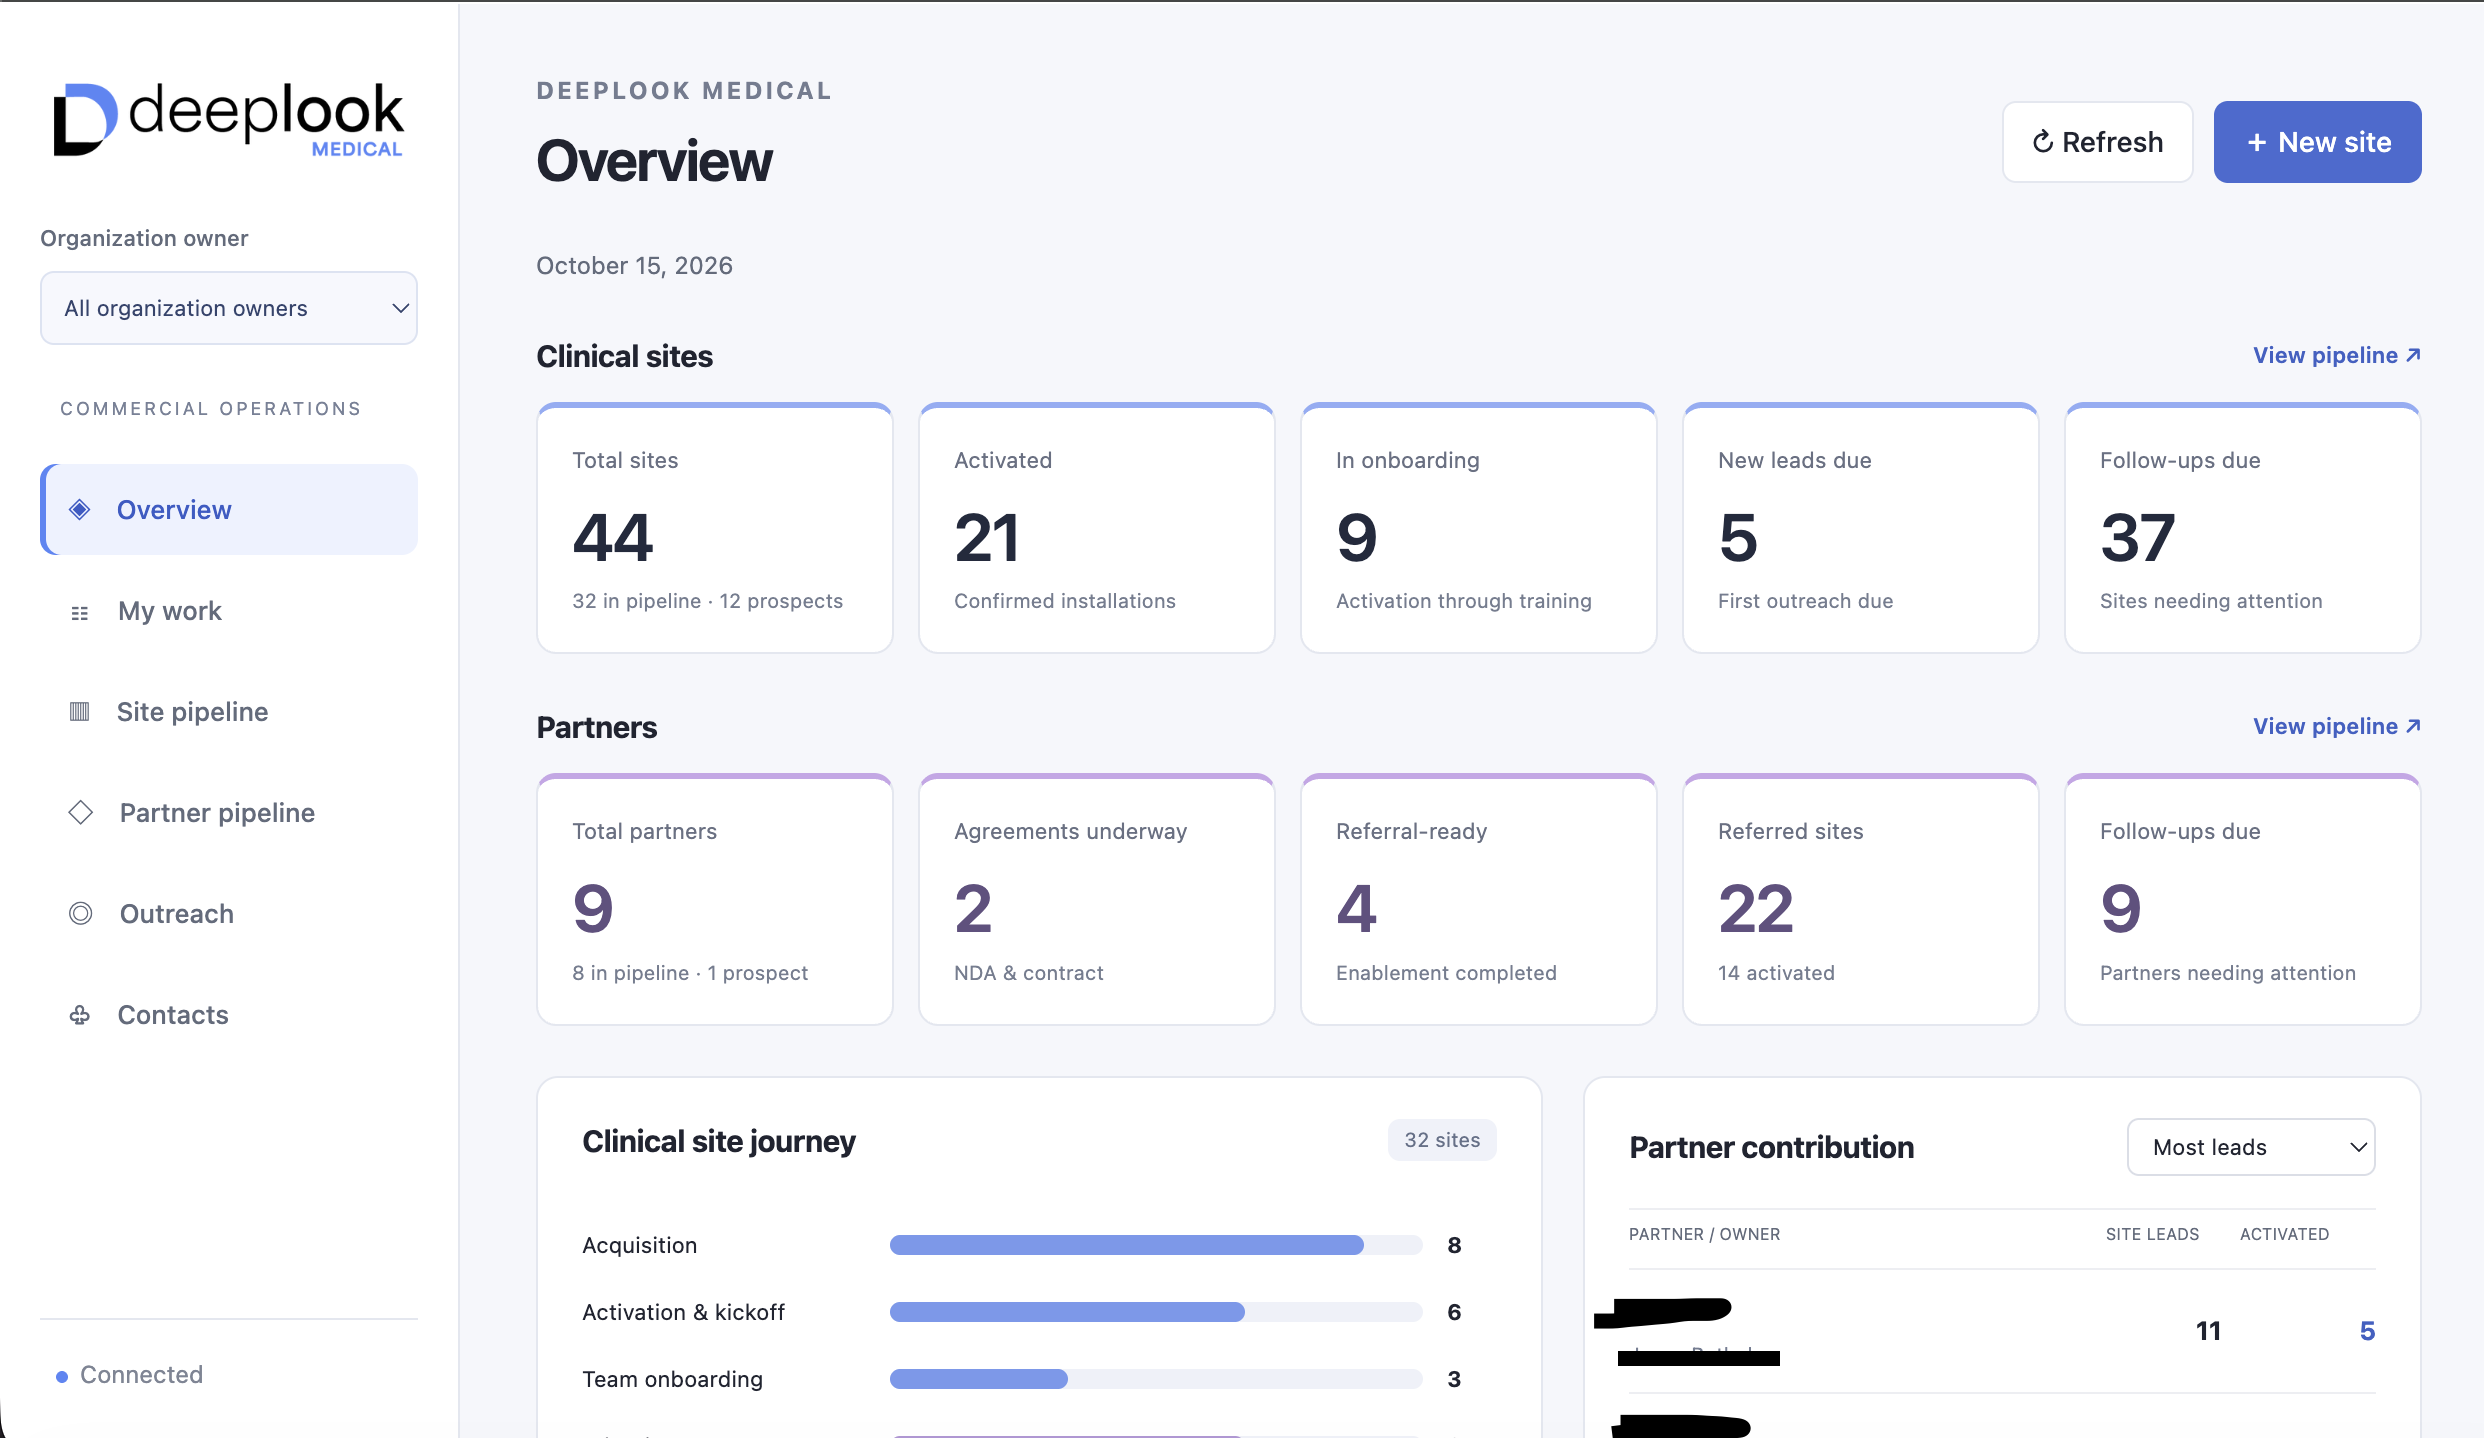Click the arrow icon beside Partners View pipeline
2484x1438 pixels.
2413,726
